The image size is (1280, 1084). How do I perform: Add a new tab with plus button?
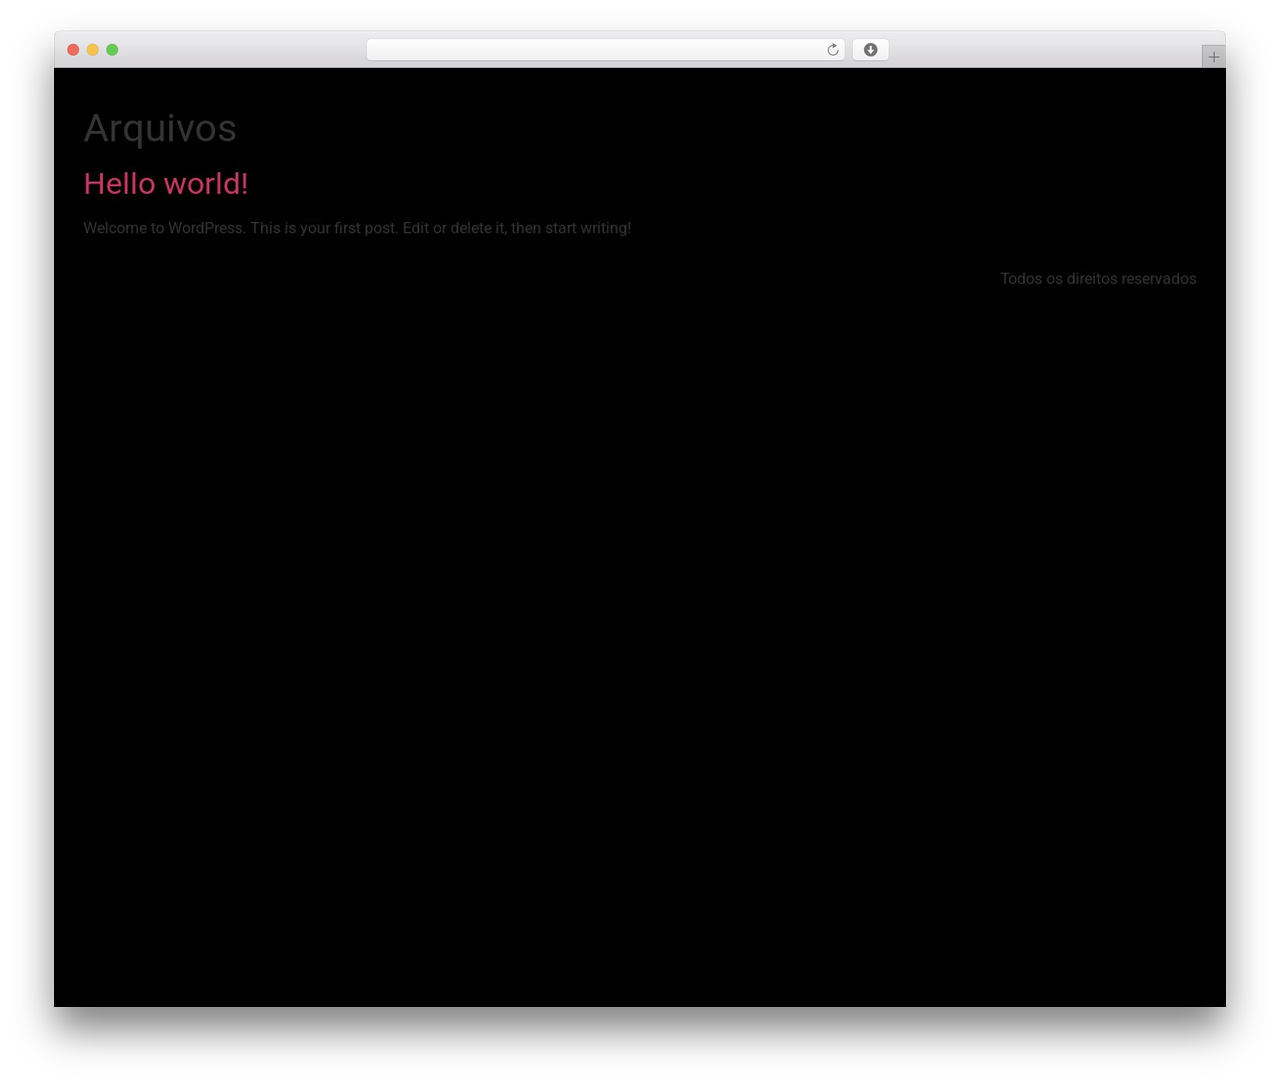point(1213,57)
